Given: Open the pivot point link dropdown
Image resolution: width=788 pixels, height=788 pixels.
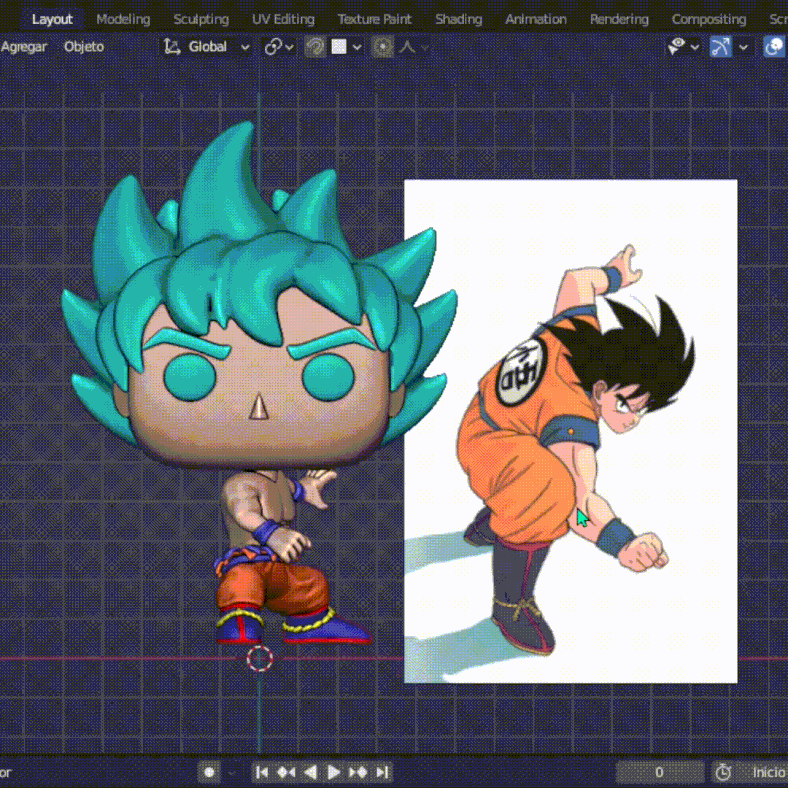Looking at the screenshot, I should (279, 47).
